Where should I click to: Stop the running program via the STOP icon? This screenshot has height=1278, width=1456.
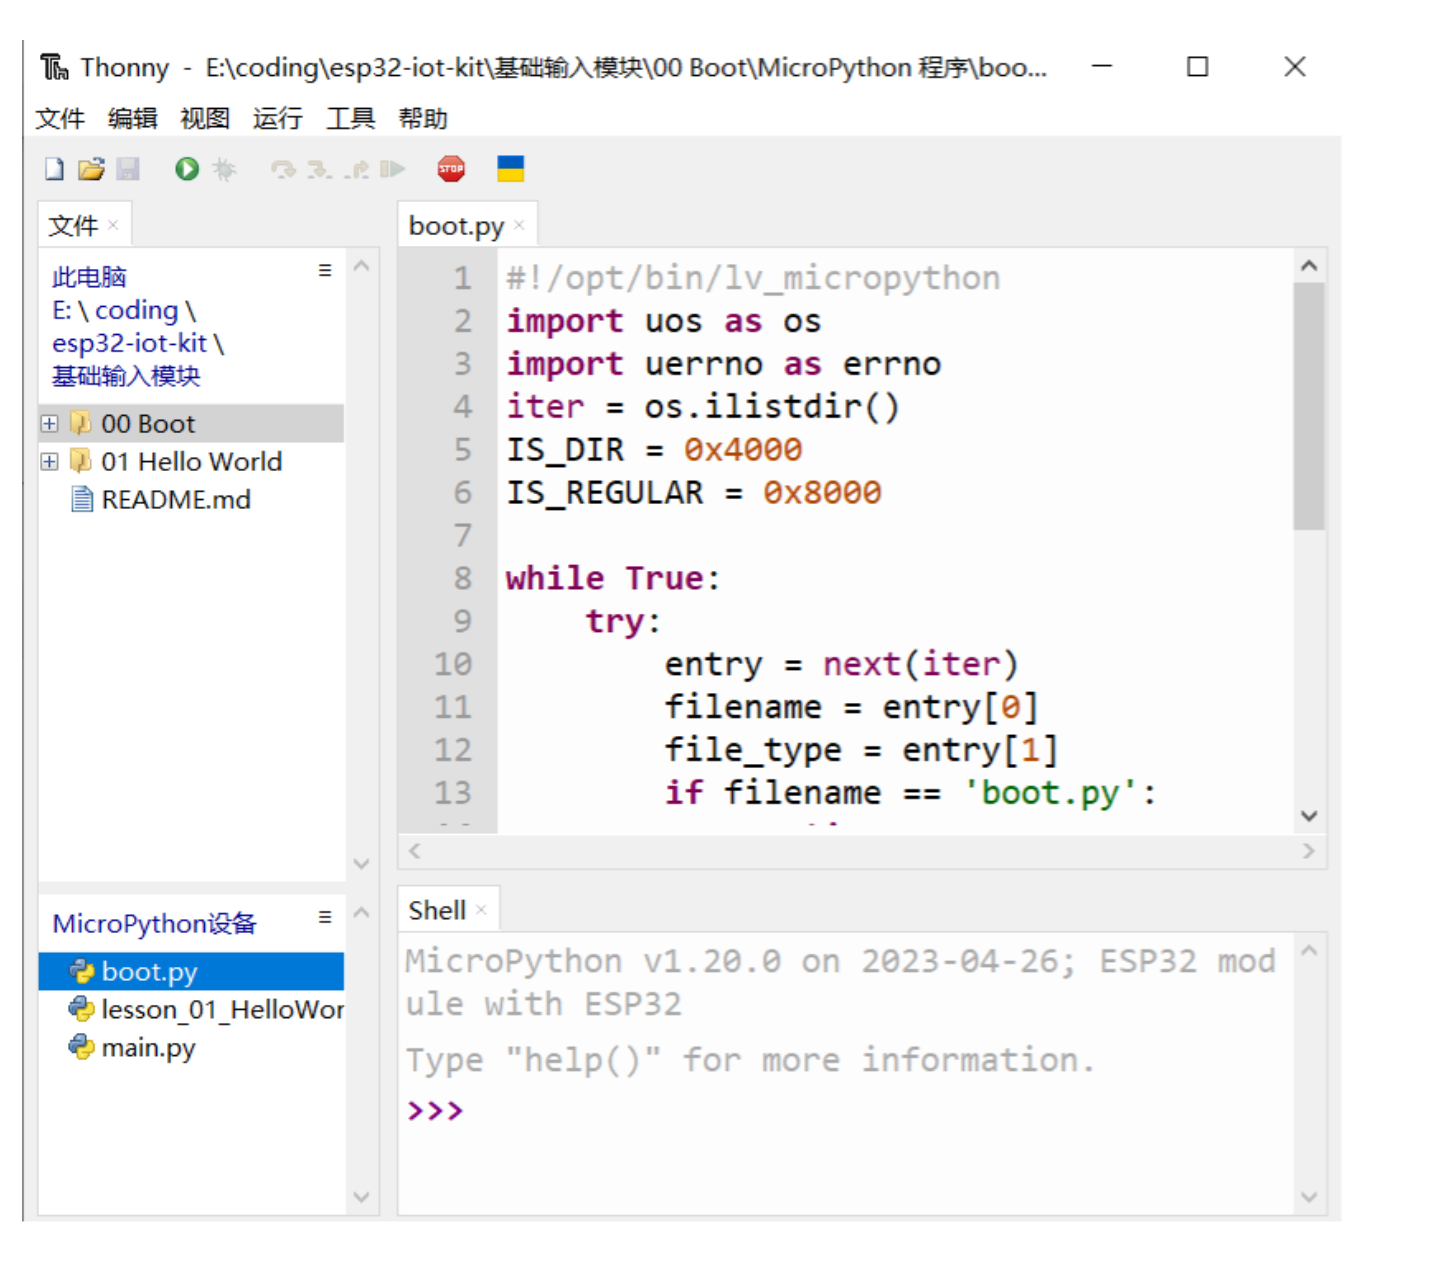(x=452, y=168)
